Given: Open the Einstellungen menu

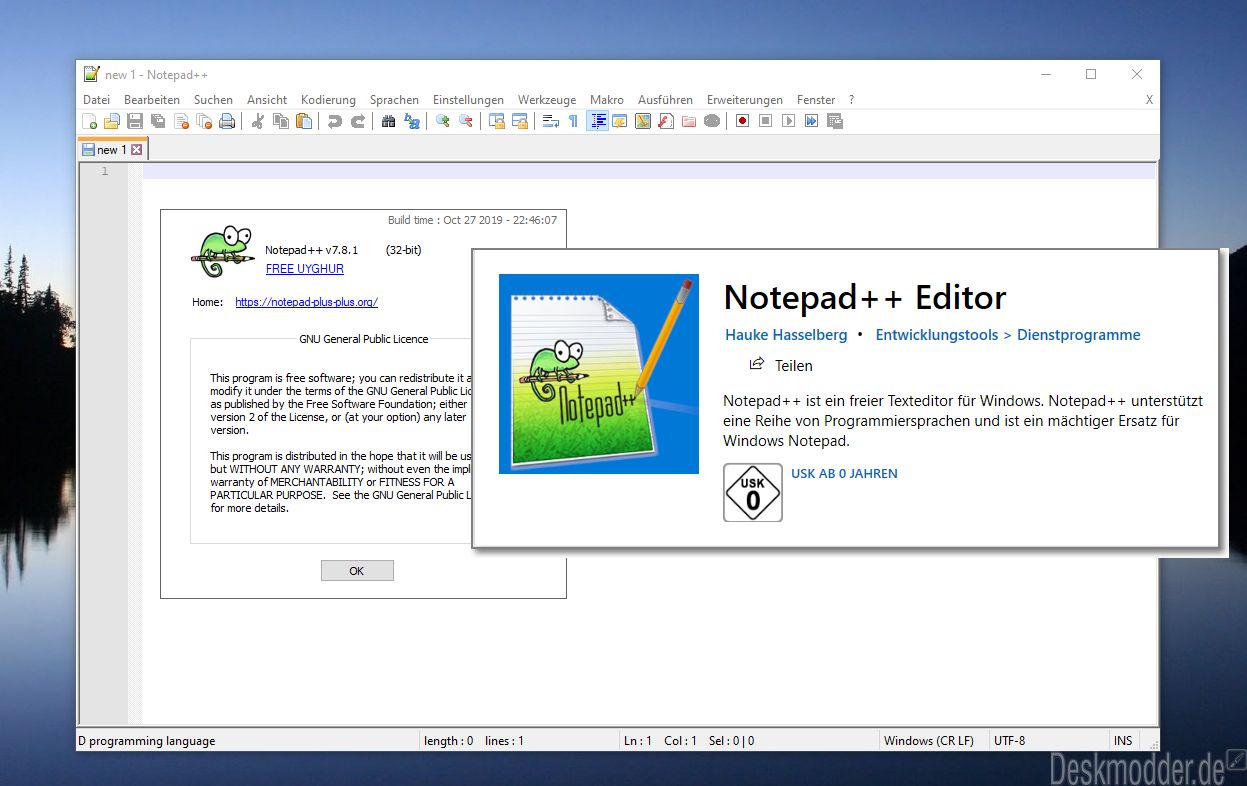Looking at the screenshot, I should pyautogui.click(x=468, y=100).
